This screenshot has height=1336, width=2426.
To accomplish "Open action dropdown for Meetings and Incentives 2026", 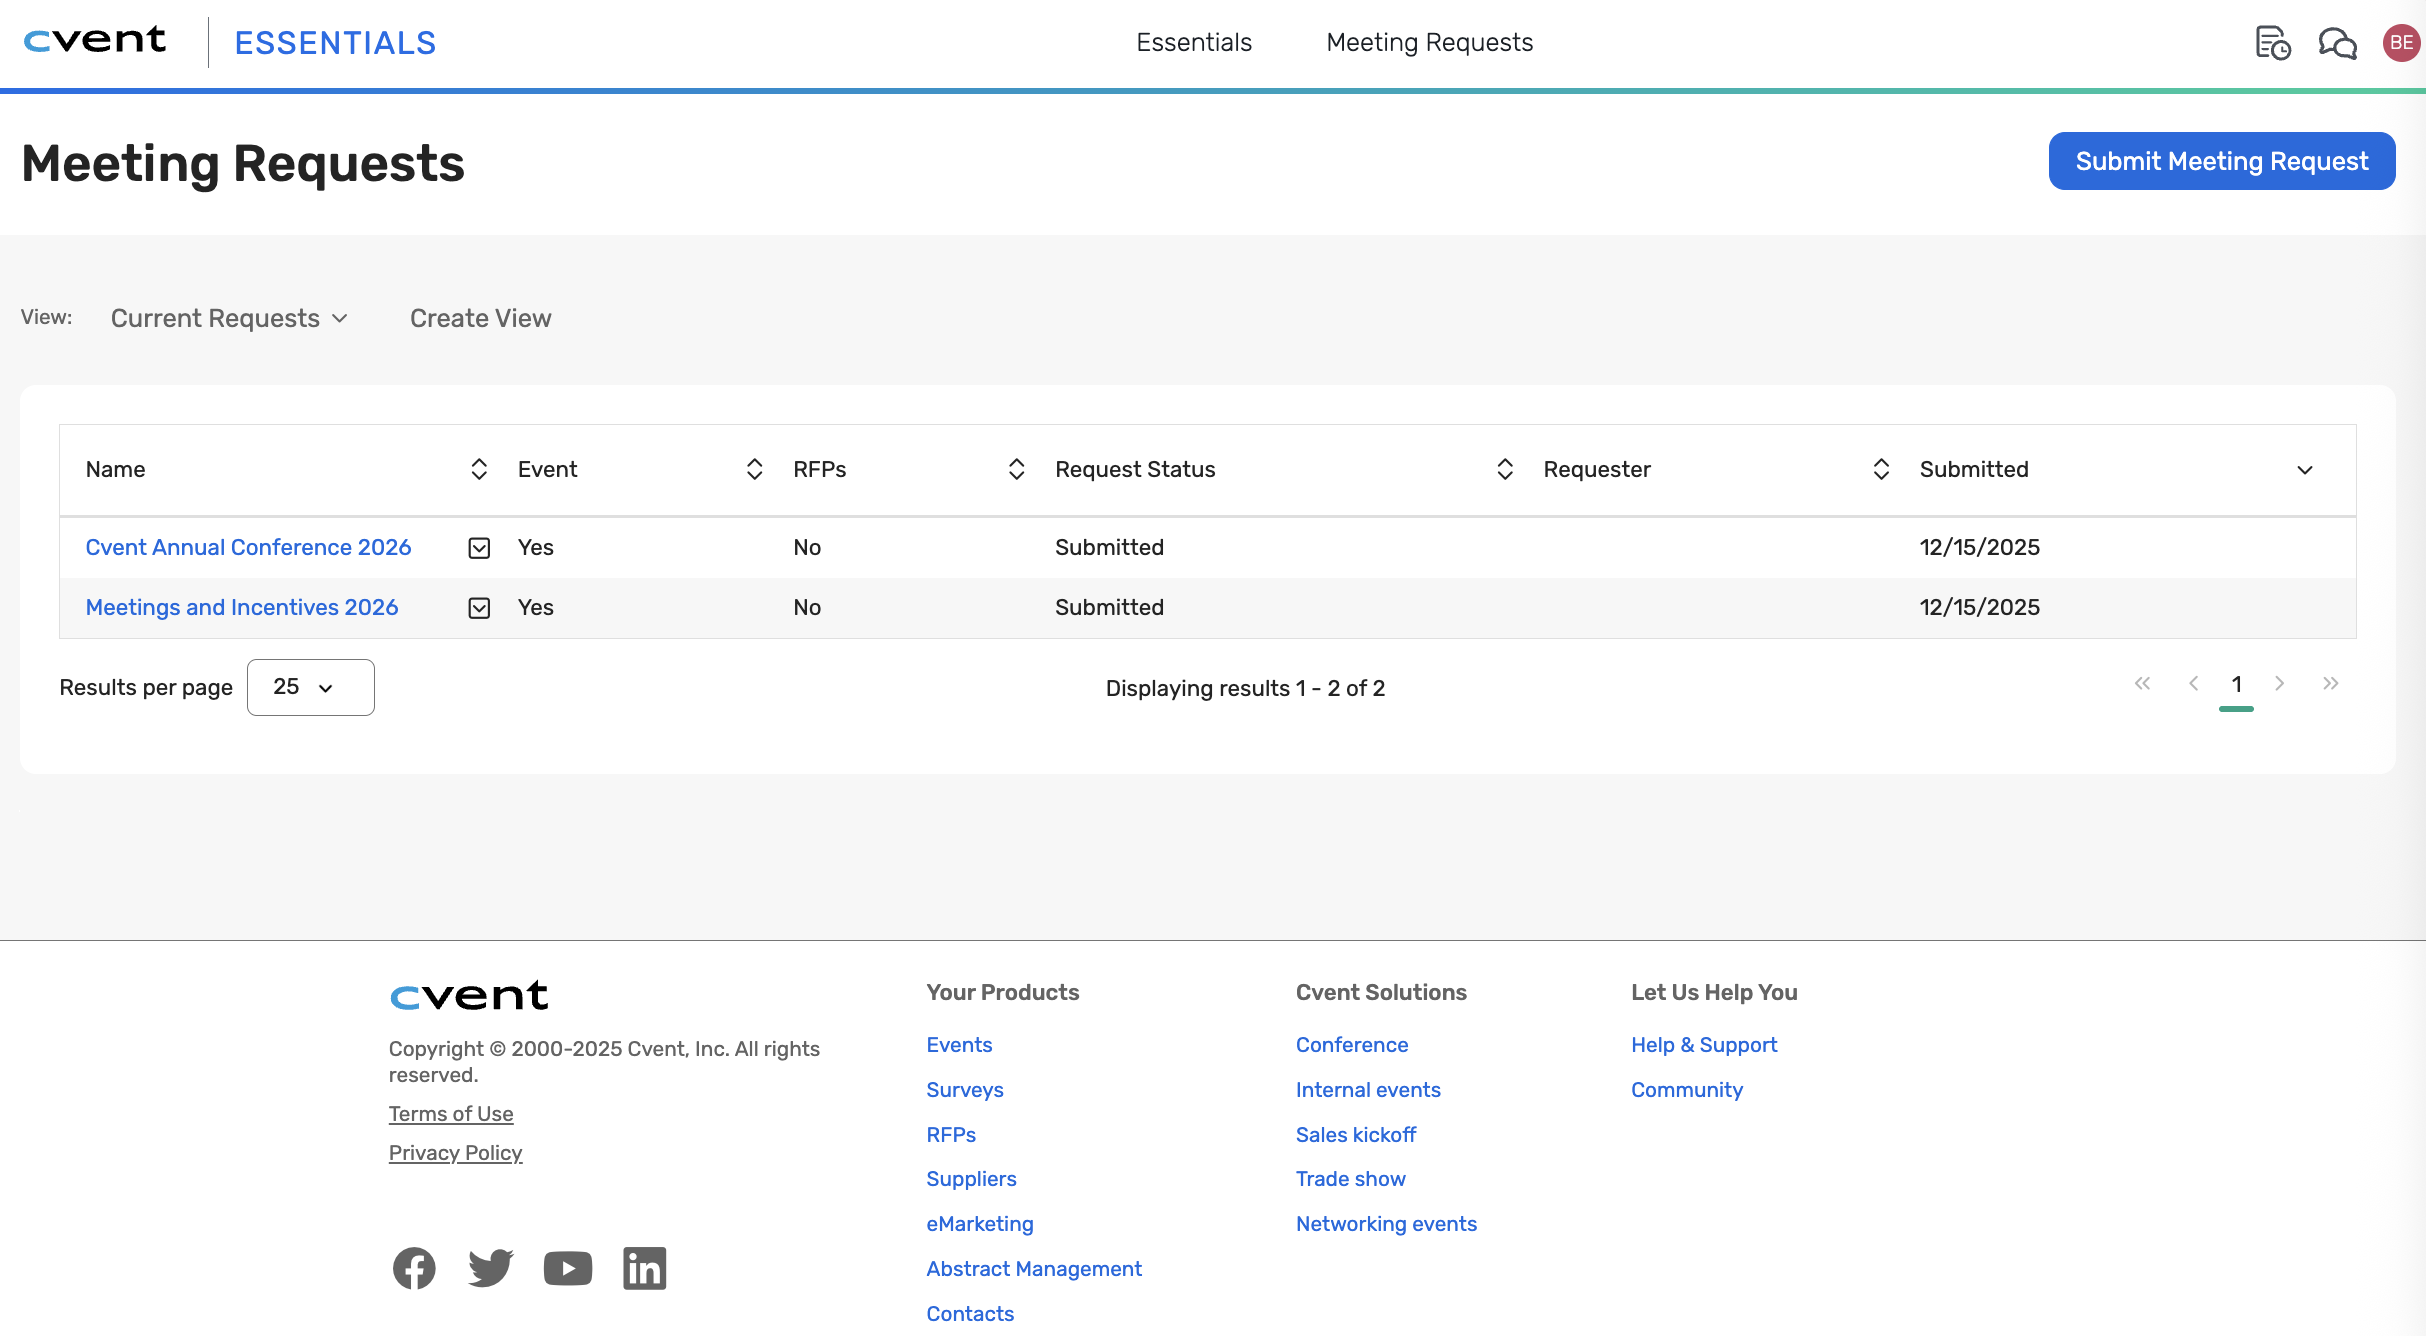I will click(479, 608).
